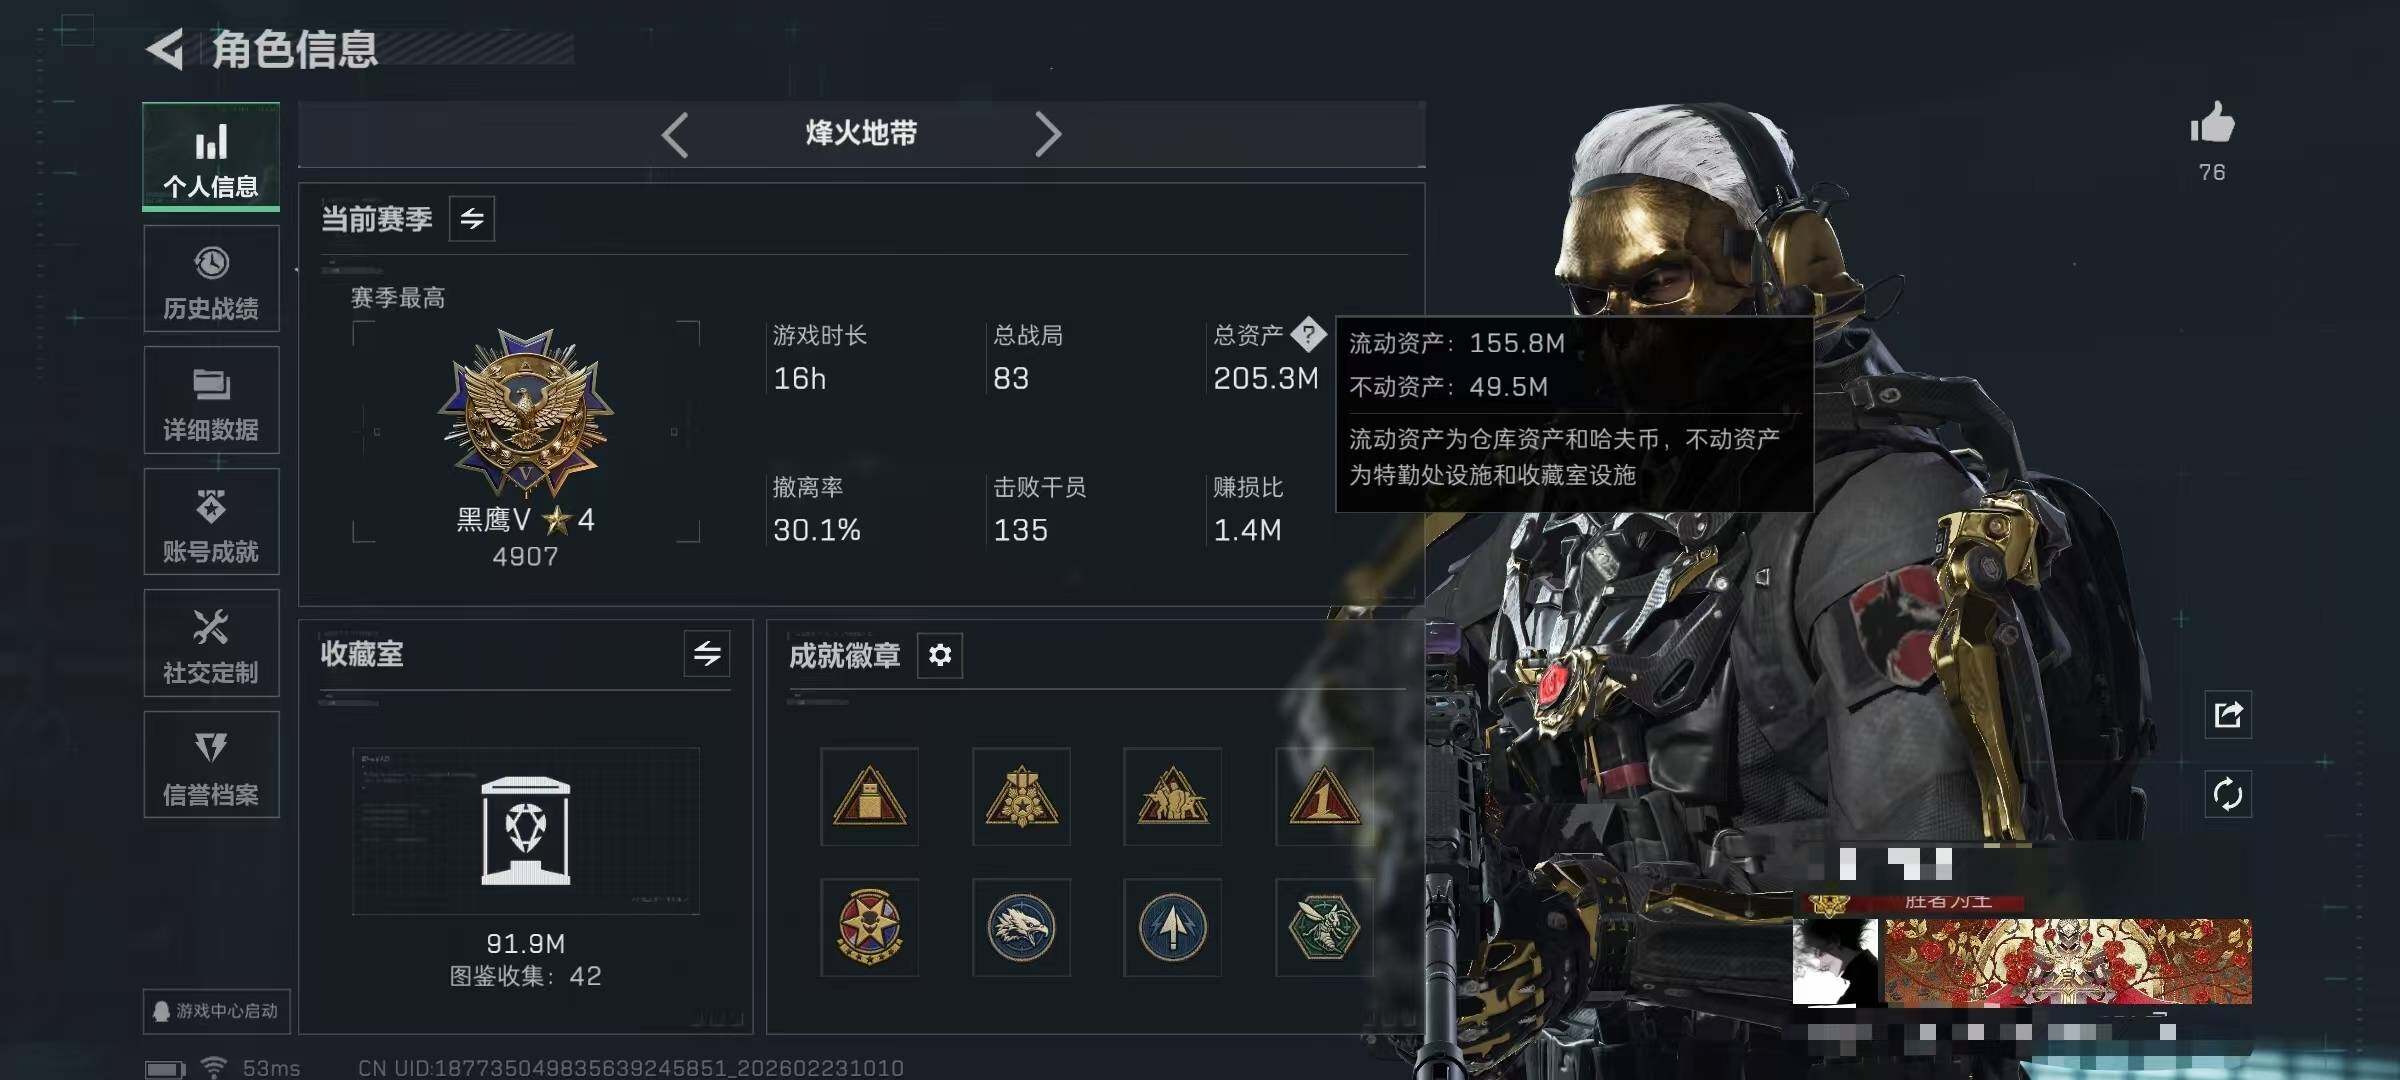The height and width of the screenshot is (1080, 2400).
Task: Give a thumbs-up like to this profile
Action: tap(2212, 124)
